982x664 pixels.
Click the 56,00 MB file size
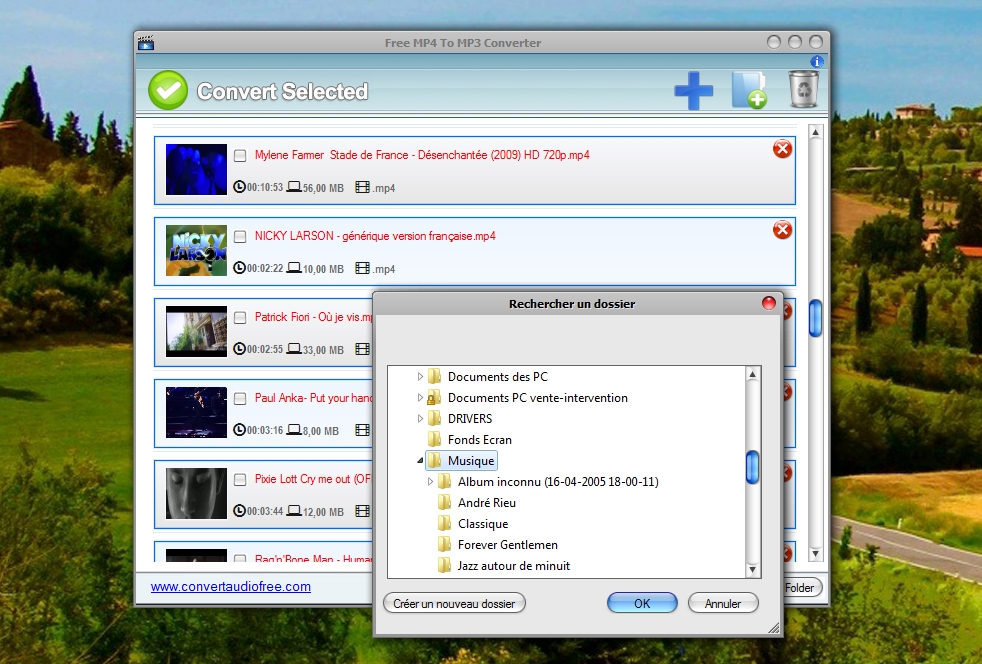pyautogui.click(x=323, y=188)
